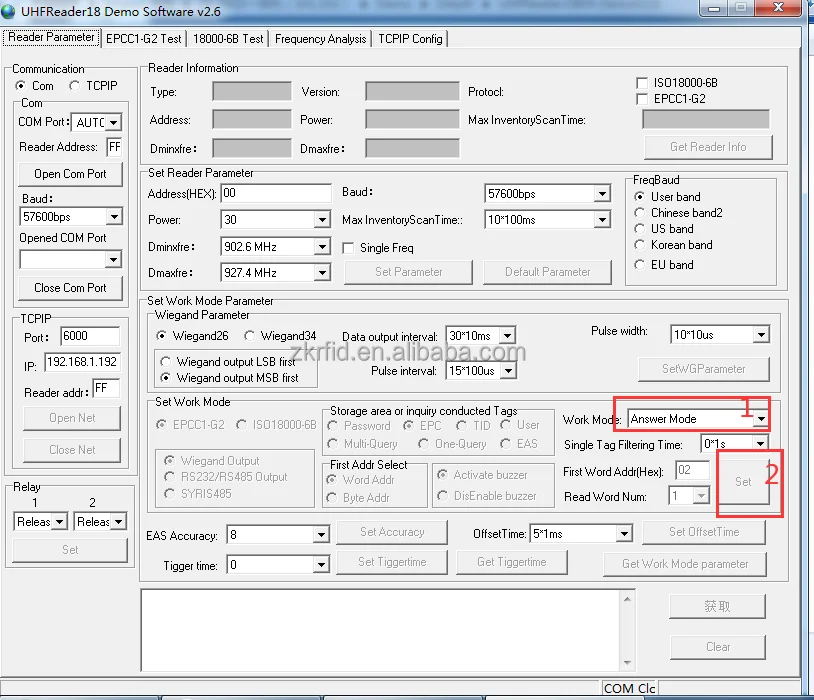Viewport: 814px width, 700px height.
Task: Click the TCPIP IP address field
Action: click(x=80, y=363)
